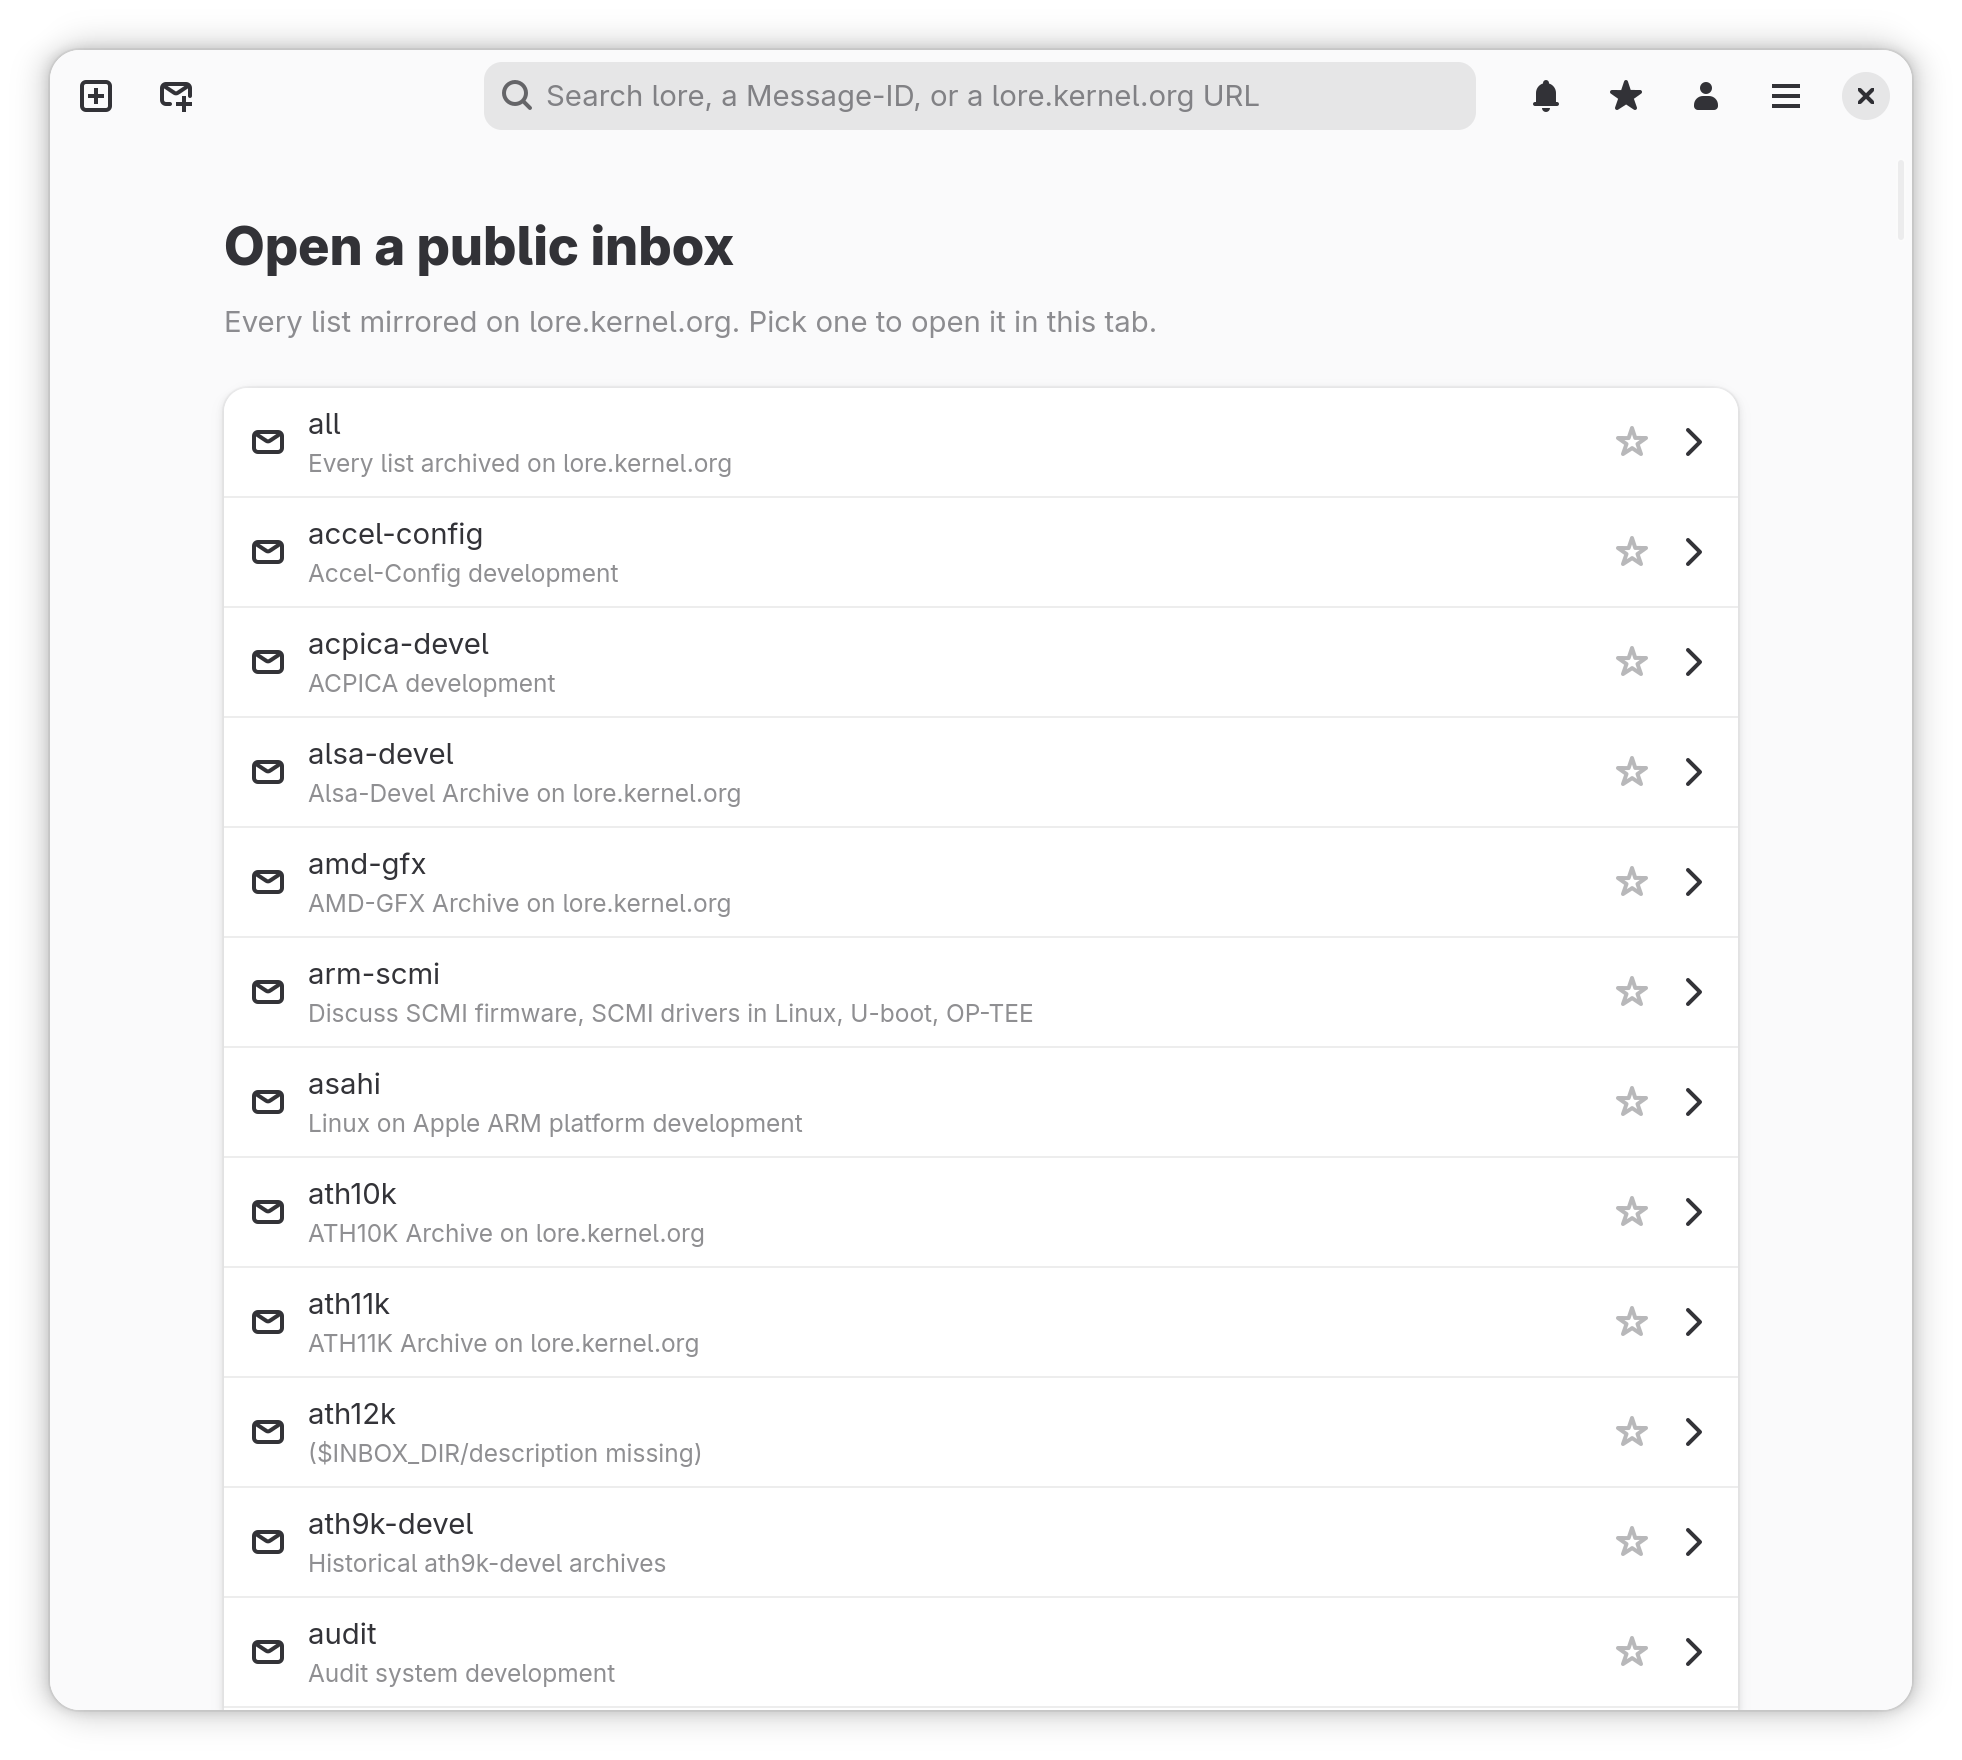Open the ath9k-devel list entry
Image resolution: width=1962 pixels, height=1760 pixels.
tap(981, 1542)
